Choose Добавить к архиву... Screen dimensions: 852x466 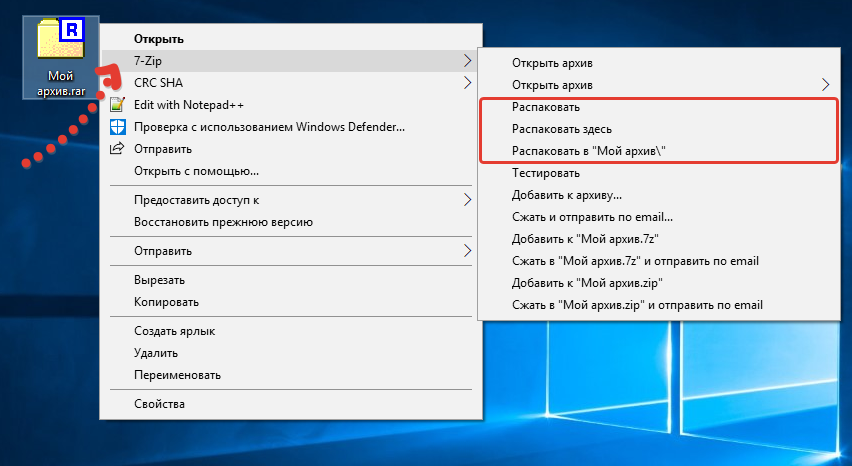(x=659, y=195)
